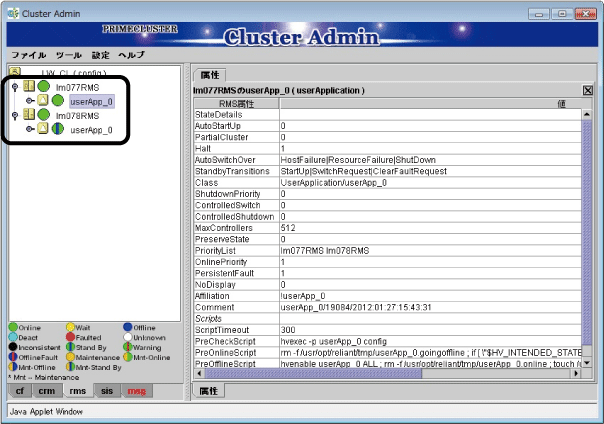
Task: Close the attributes panel with X button
Action: tap(588, 90)
